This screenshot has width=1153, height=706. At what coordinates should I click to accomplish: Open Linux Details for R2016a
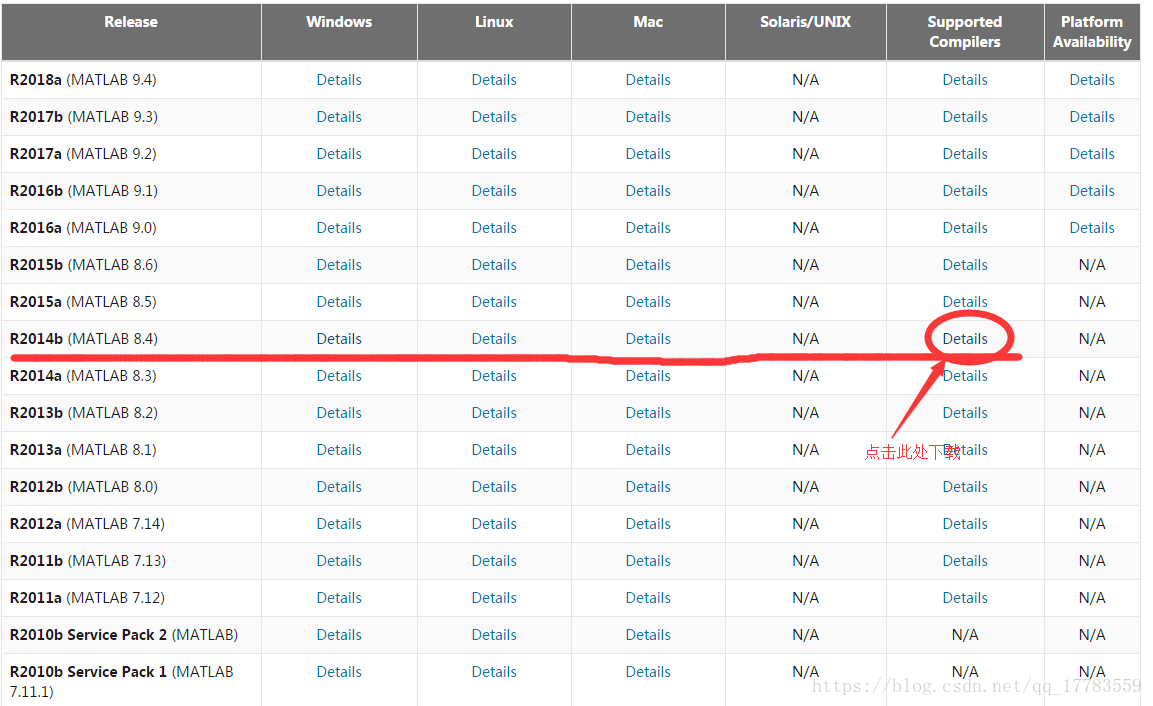point(494,228)
